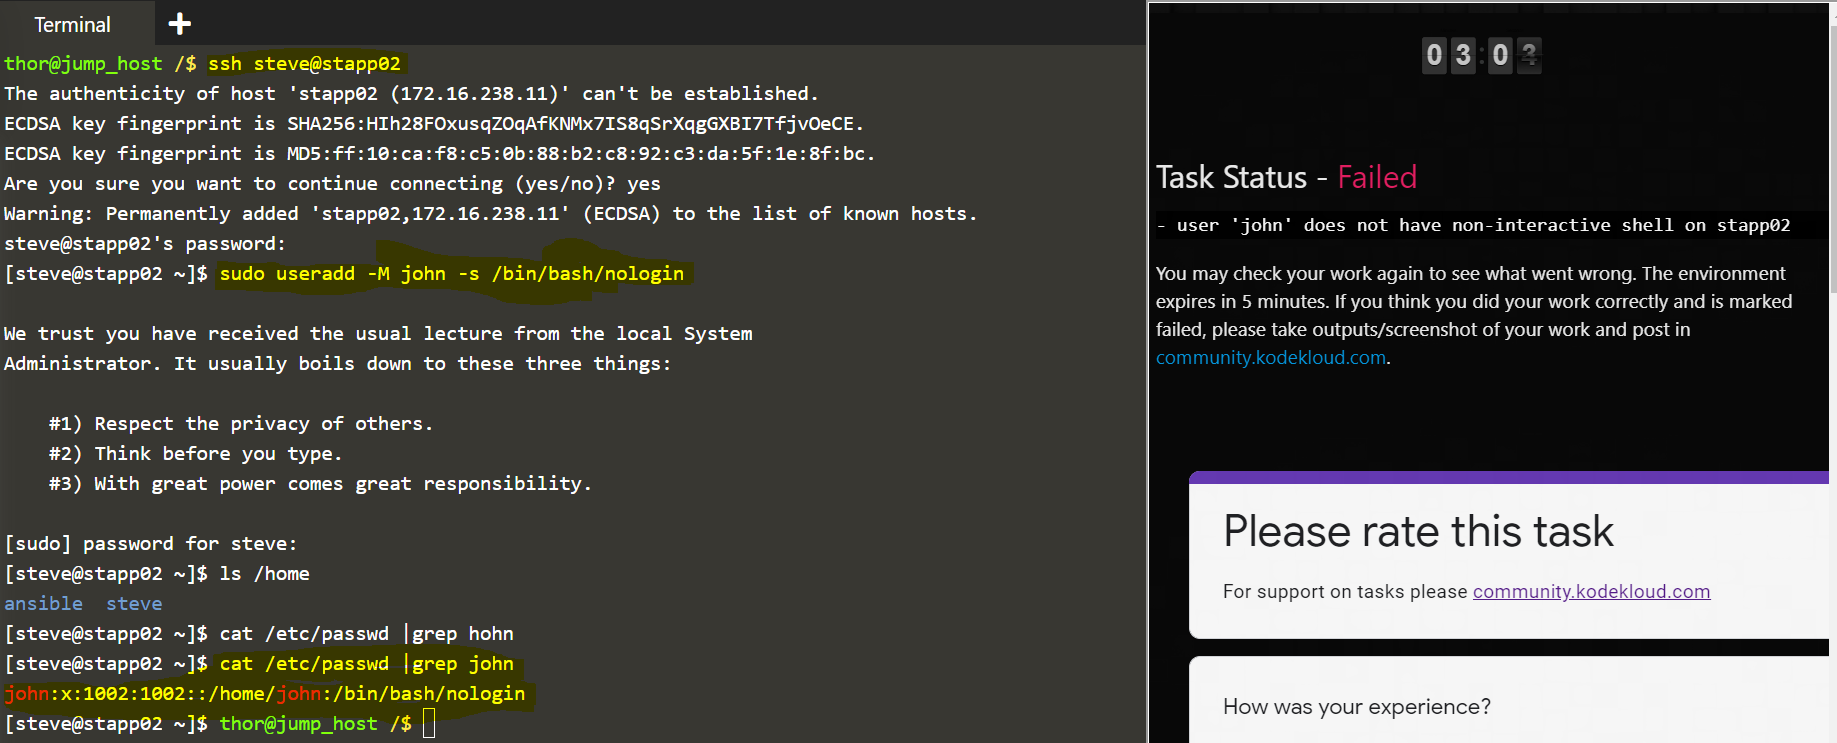The image size is (1837, 743).
Task: Open the purple community.kodekloud.com support link
Action: pyautogui.click(x=1591, y=591)
